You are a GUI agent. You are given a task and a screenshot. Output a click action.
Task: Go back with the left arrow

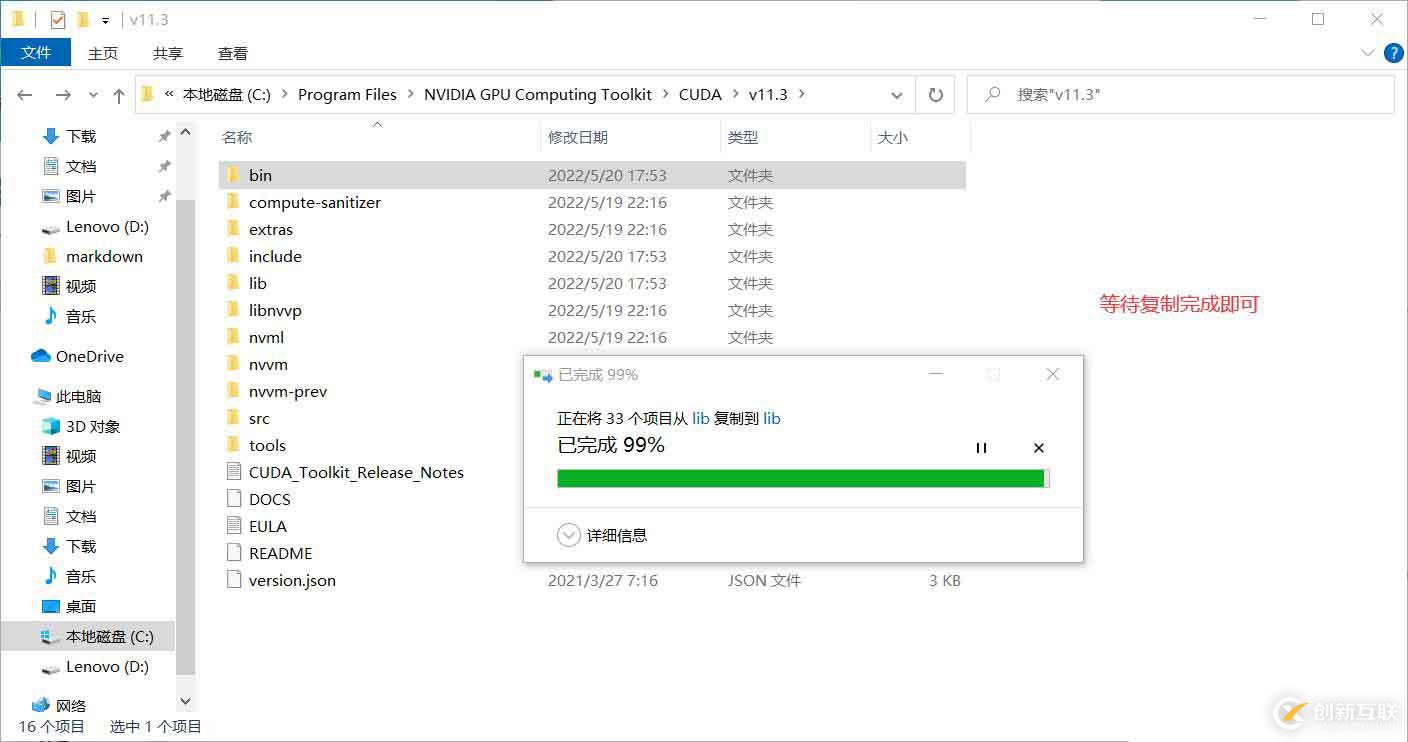pos(25,95)
